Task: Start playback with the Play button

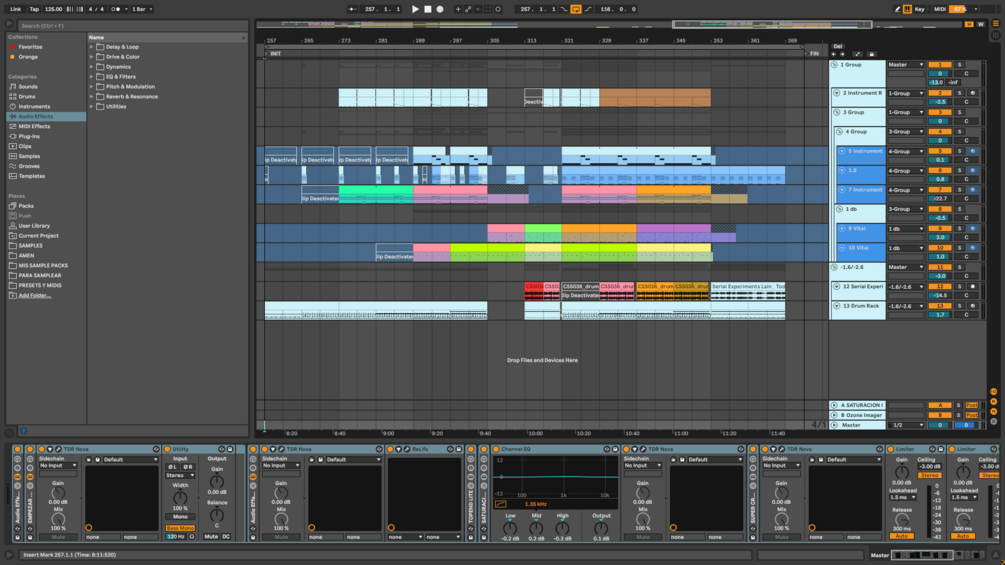Action: coord(415,9)
